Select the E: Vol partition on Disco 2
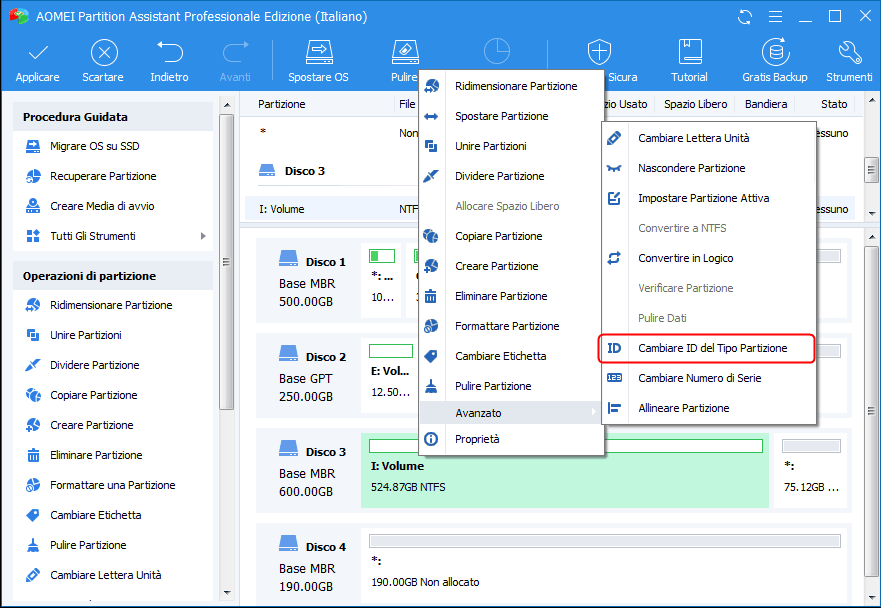881x608 pixels. (390, 376)
